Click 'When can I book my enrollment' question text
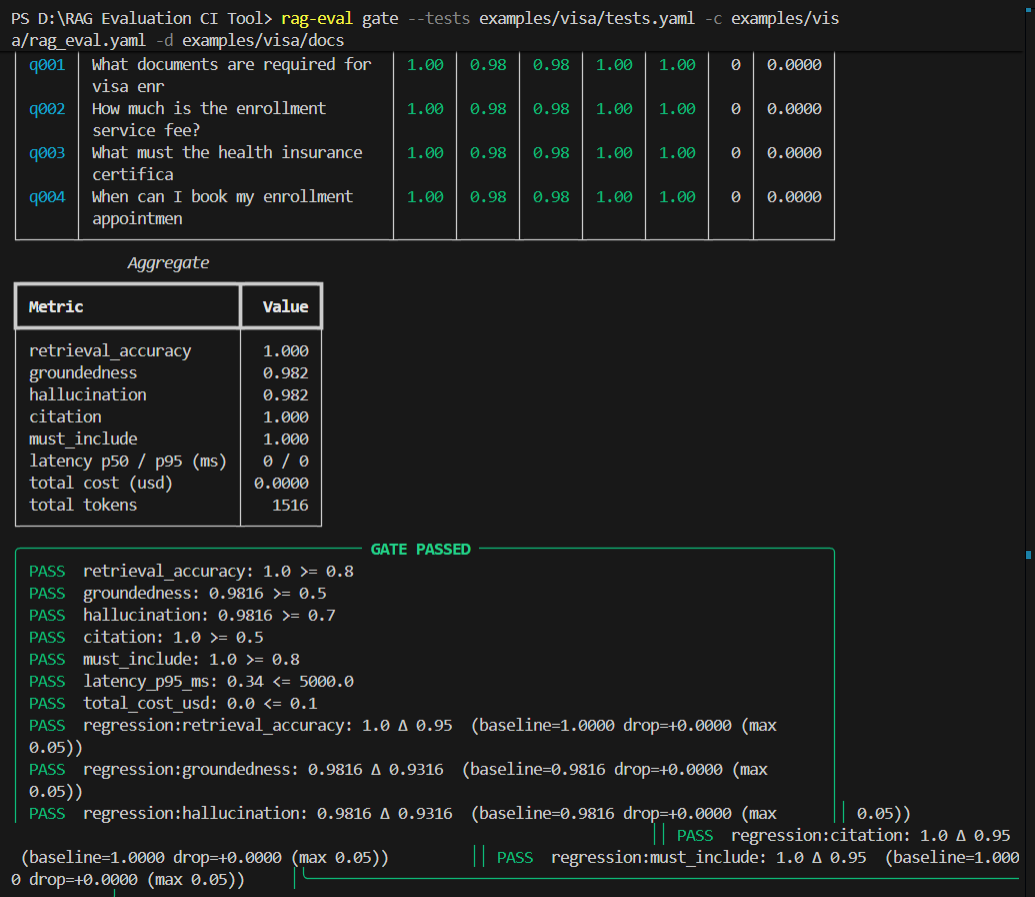Screen dimensions: 1035x897 coord(222,197)
